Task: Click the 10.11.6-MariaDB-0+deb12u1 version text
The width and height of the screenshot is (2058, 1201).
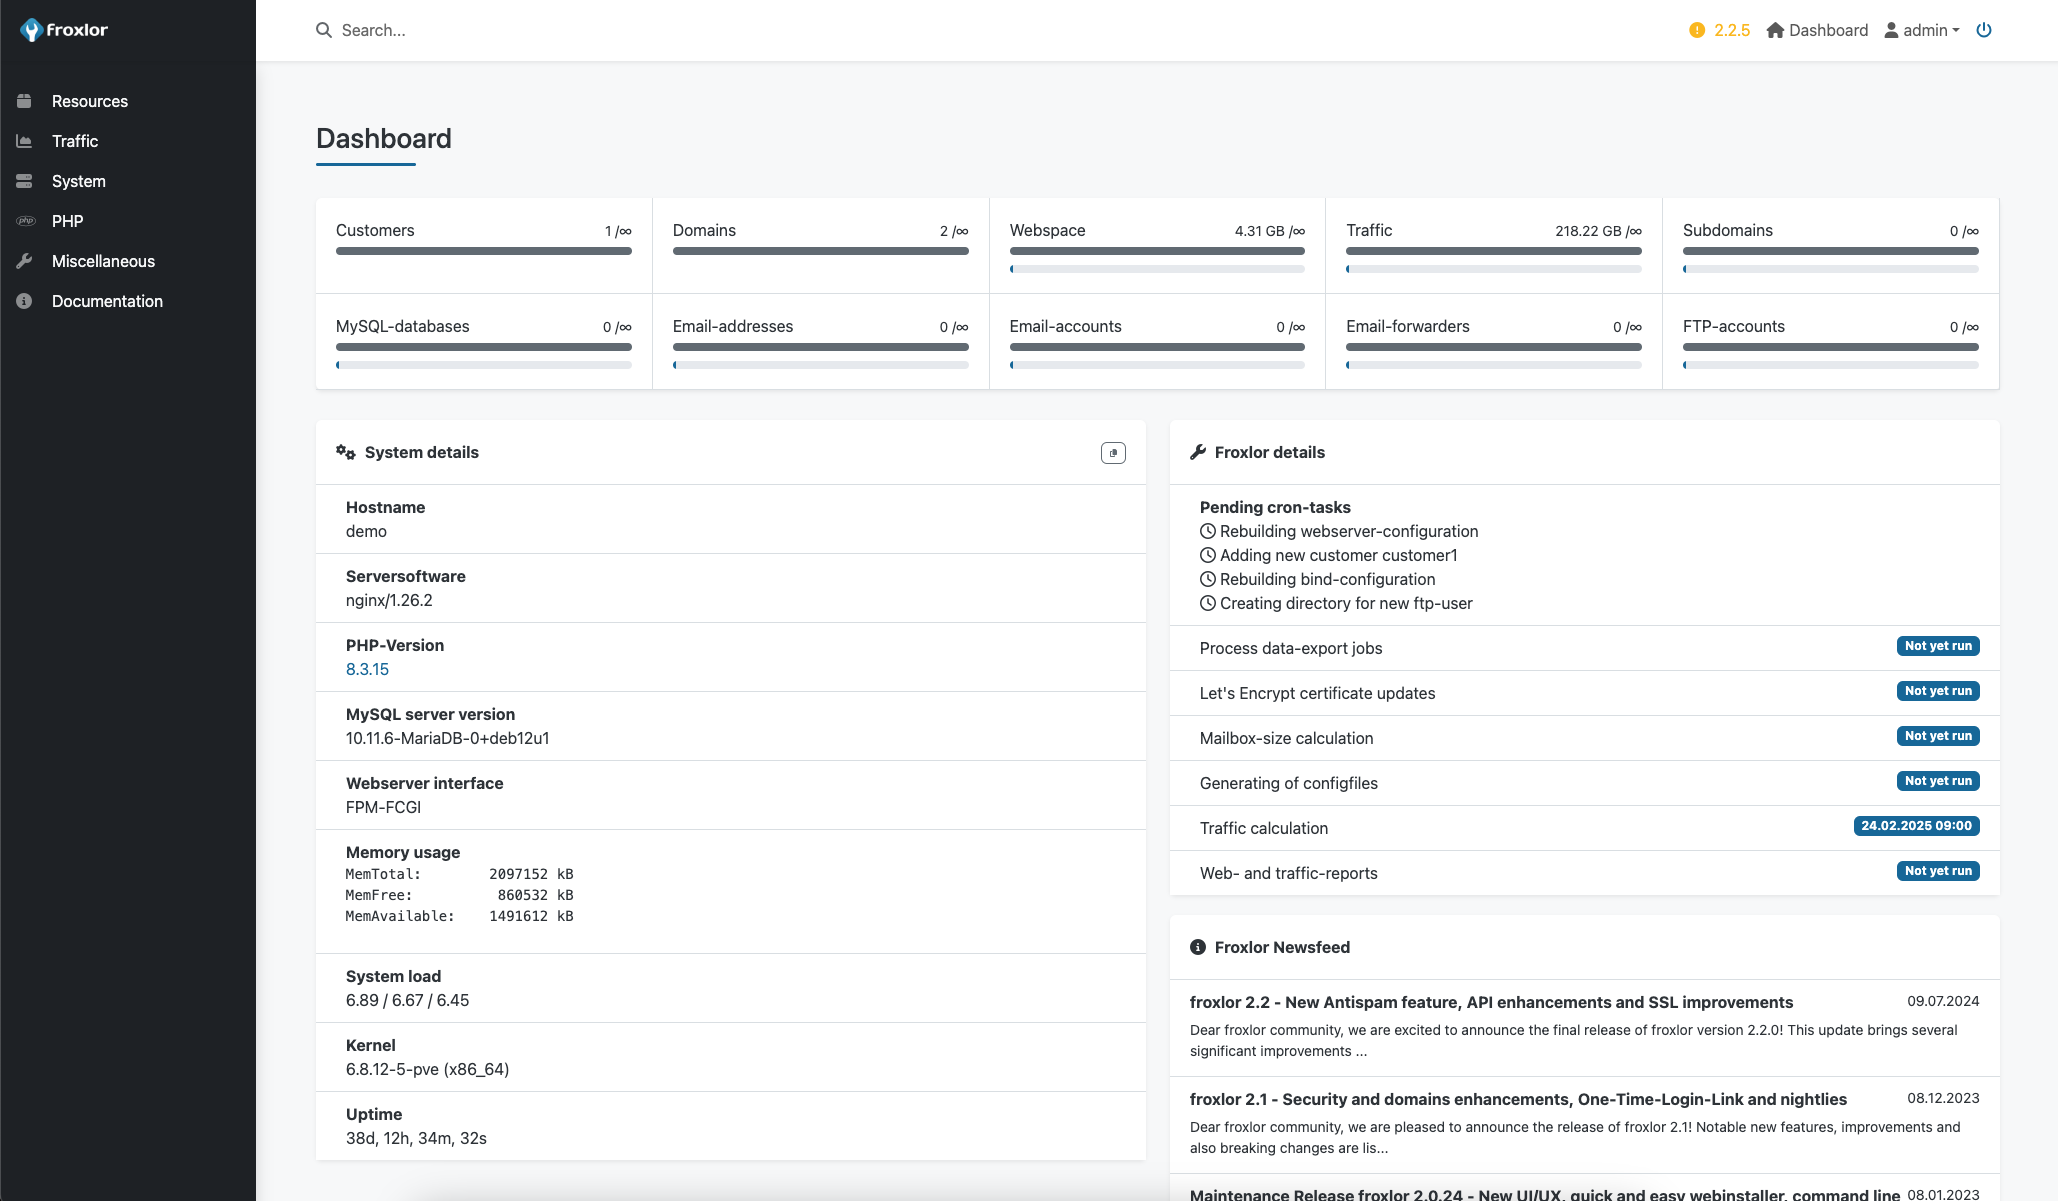Action: [x=448, y=738]
